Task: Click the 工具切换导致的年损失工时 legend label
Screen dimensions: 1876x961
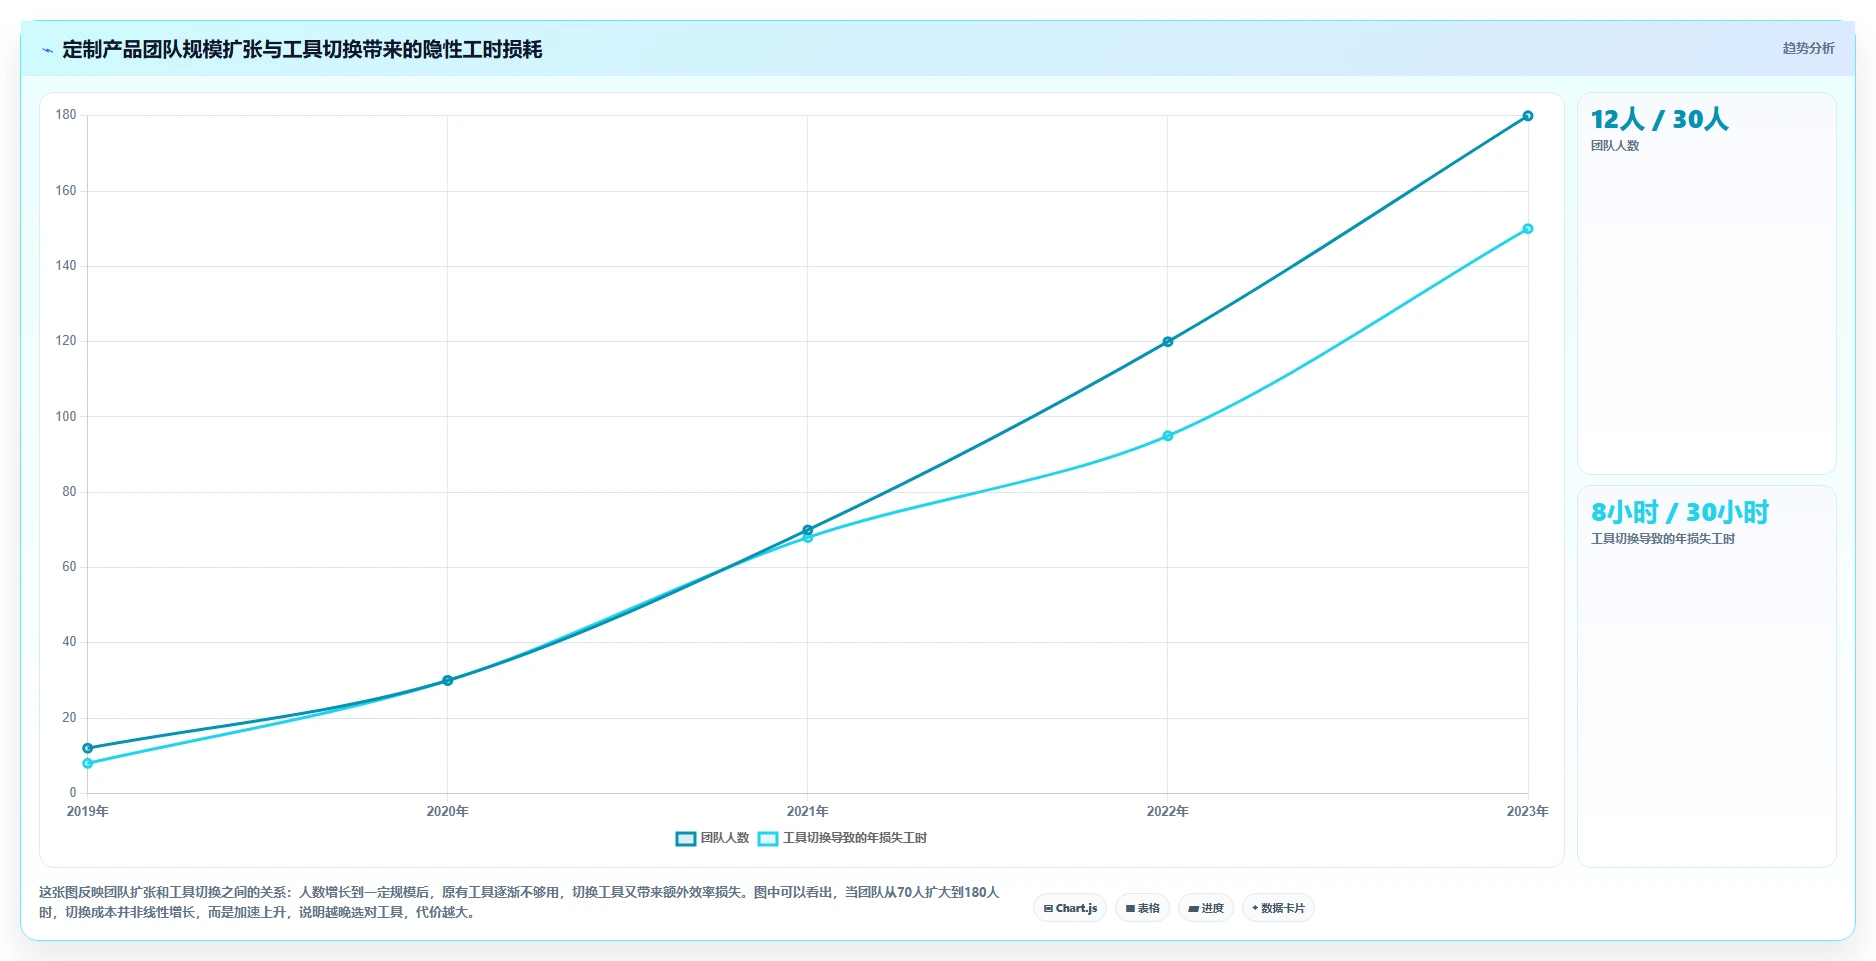Action: (x=855, y=838)
